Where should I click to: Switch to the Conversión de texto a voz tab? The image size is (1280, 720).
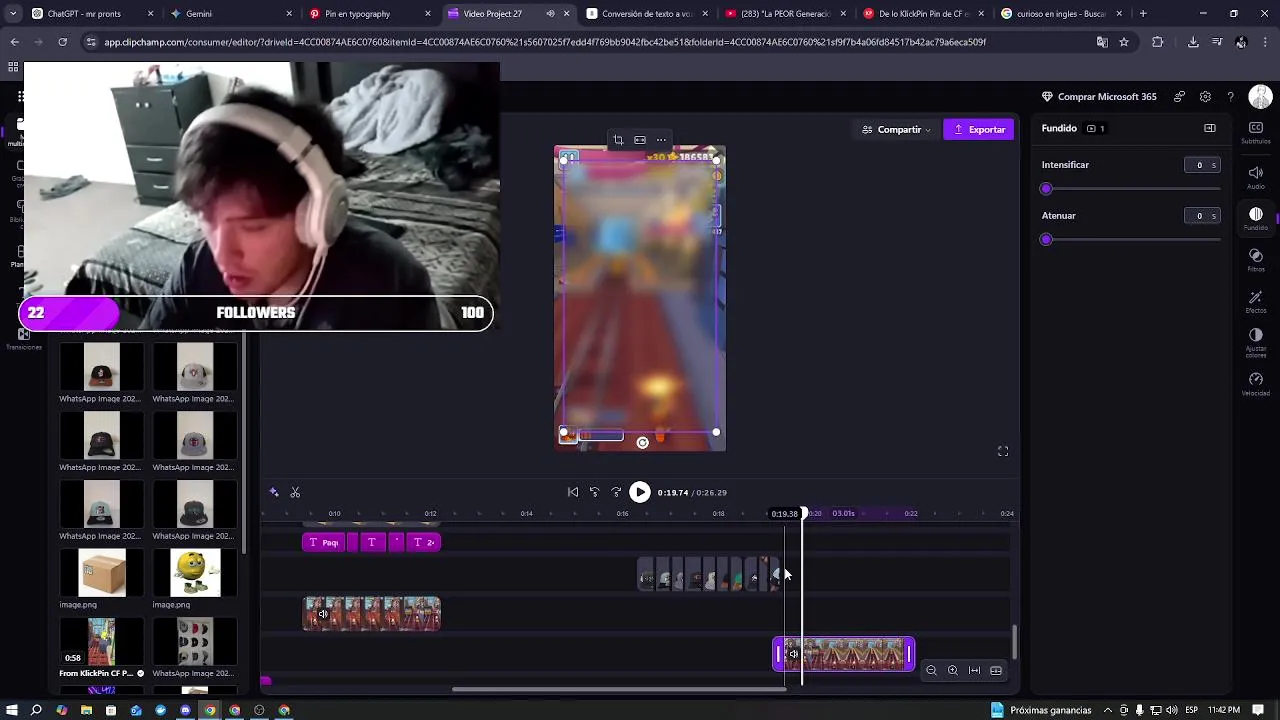click(x=646, y=14)
